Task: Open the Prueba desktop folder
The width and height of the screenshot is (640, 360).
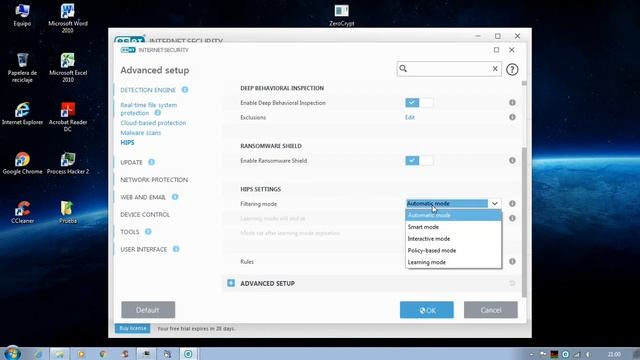Action: click(x=68, y=212)
